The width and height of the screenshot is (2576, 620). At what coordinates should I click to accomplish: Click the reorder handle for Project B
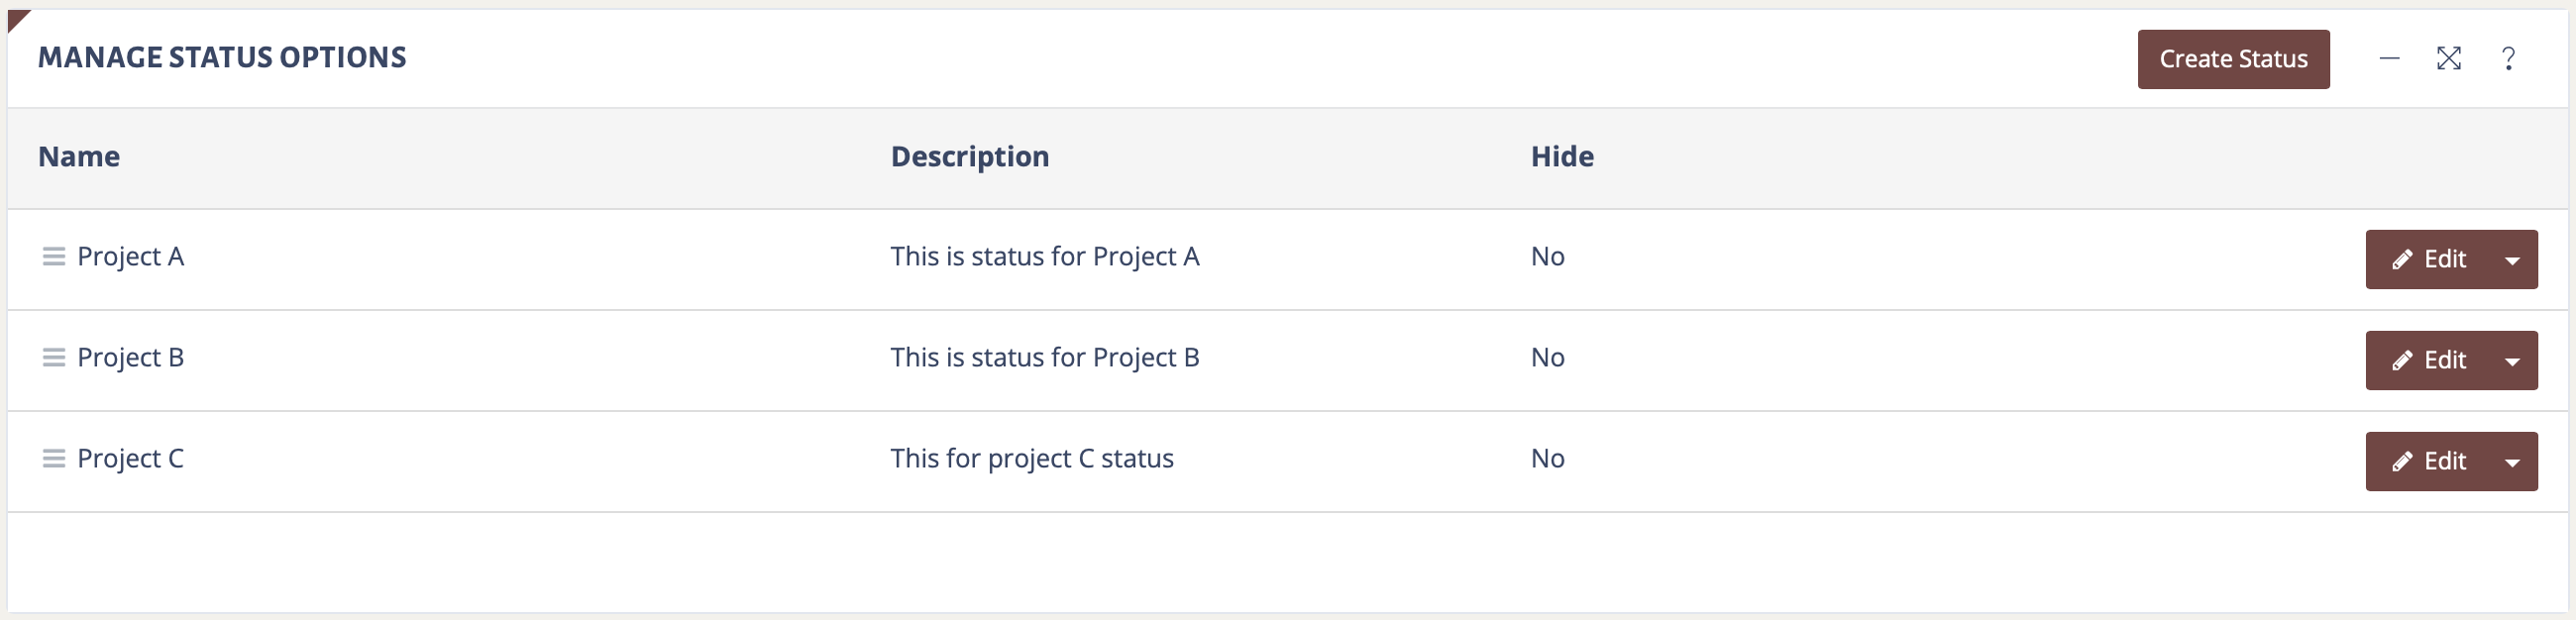(53, 358)
